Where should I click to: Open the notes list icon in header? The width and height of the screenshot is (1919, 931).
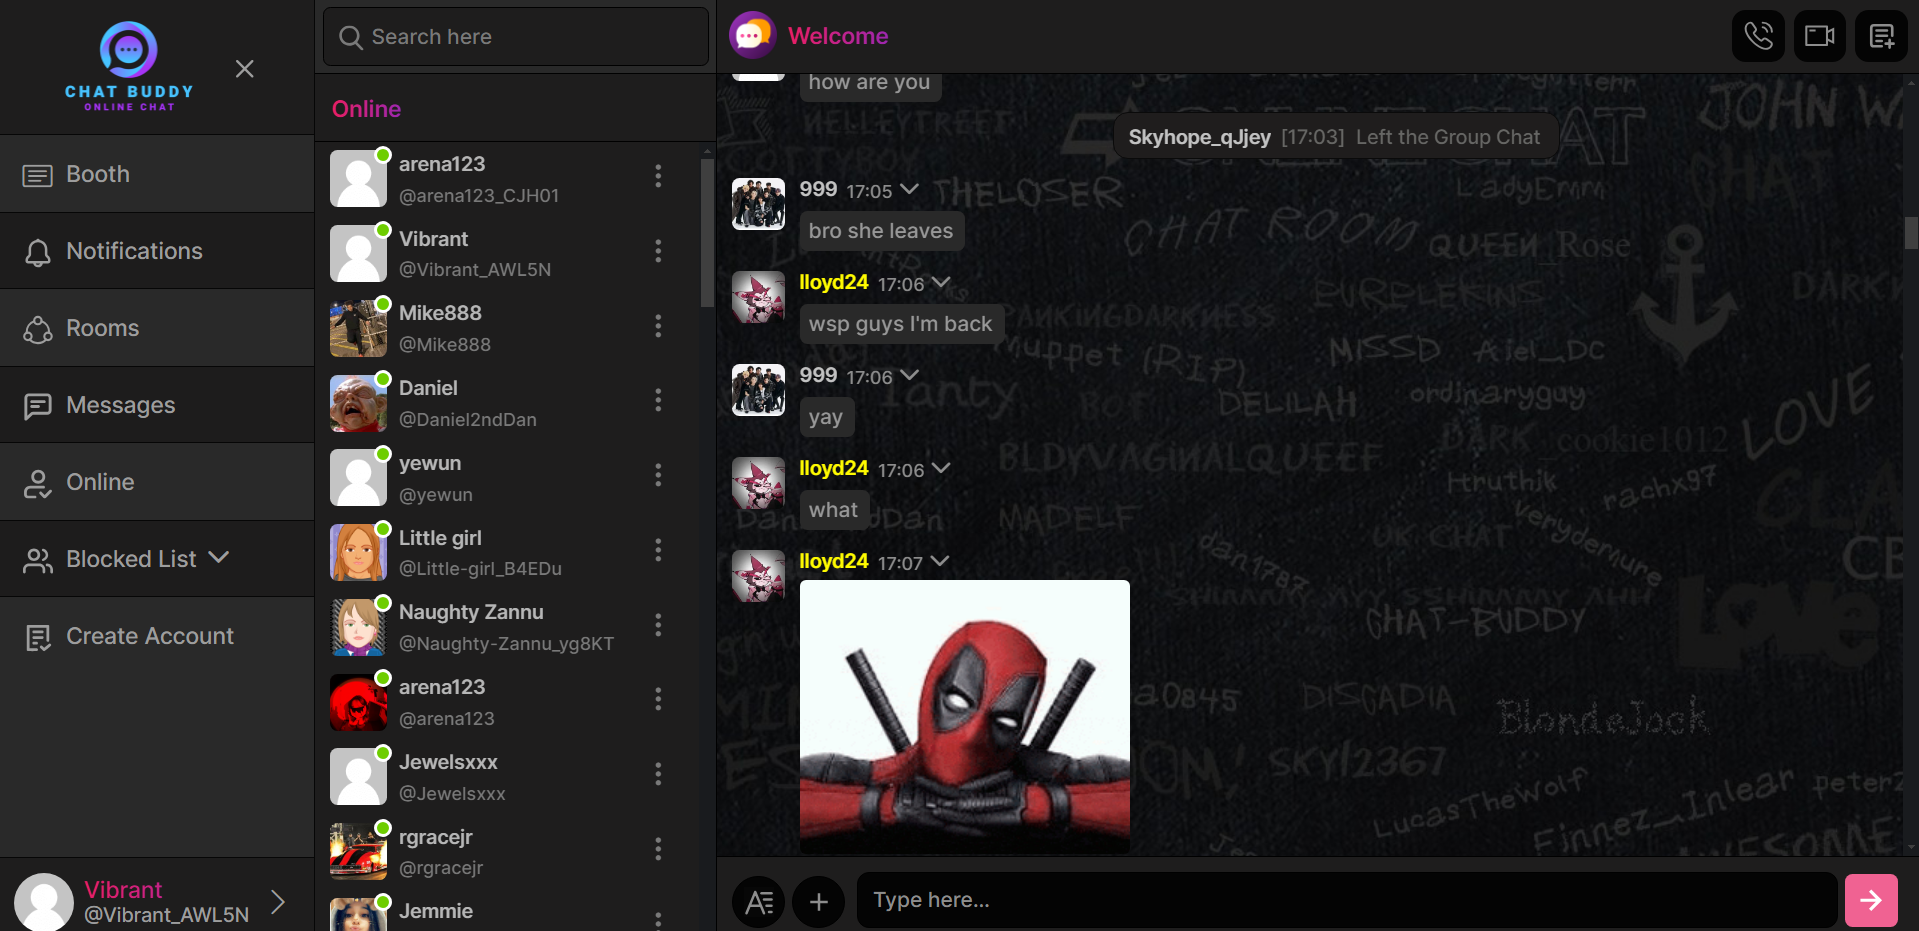pyautogui.click(x=1881, y=36)
